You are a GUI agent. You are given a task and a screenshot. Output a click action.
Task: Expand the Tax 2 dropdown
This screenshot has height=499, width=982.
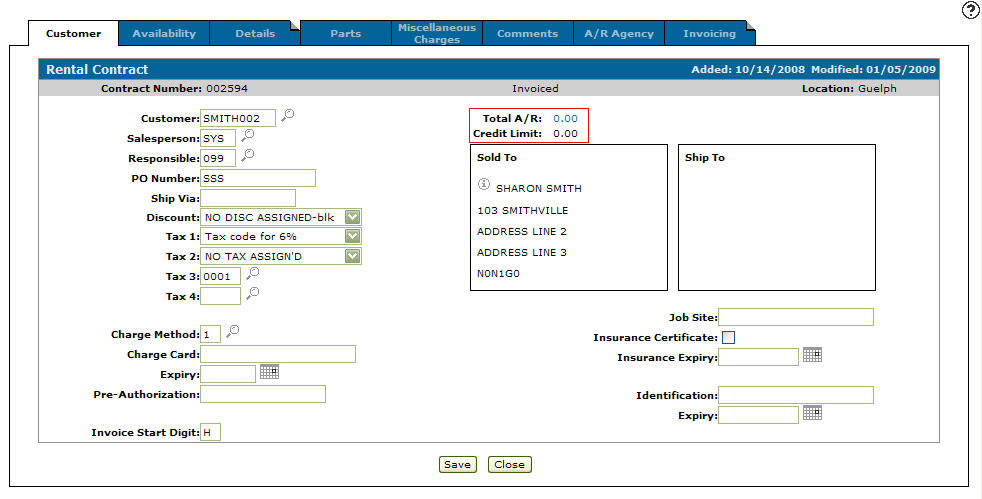pos(352,256)
